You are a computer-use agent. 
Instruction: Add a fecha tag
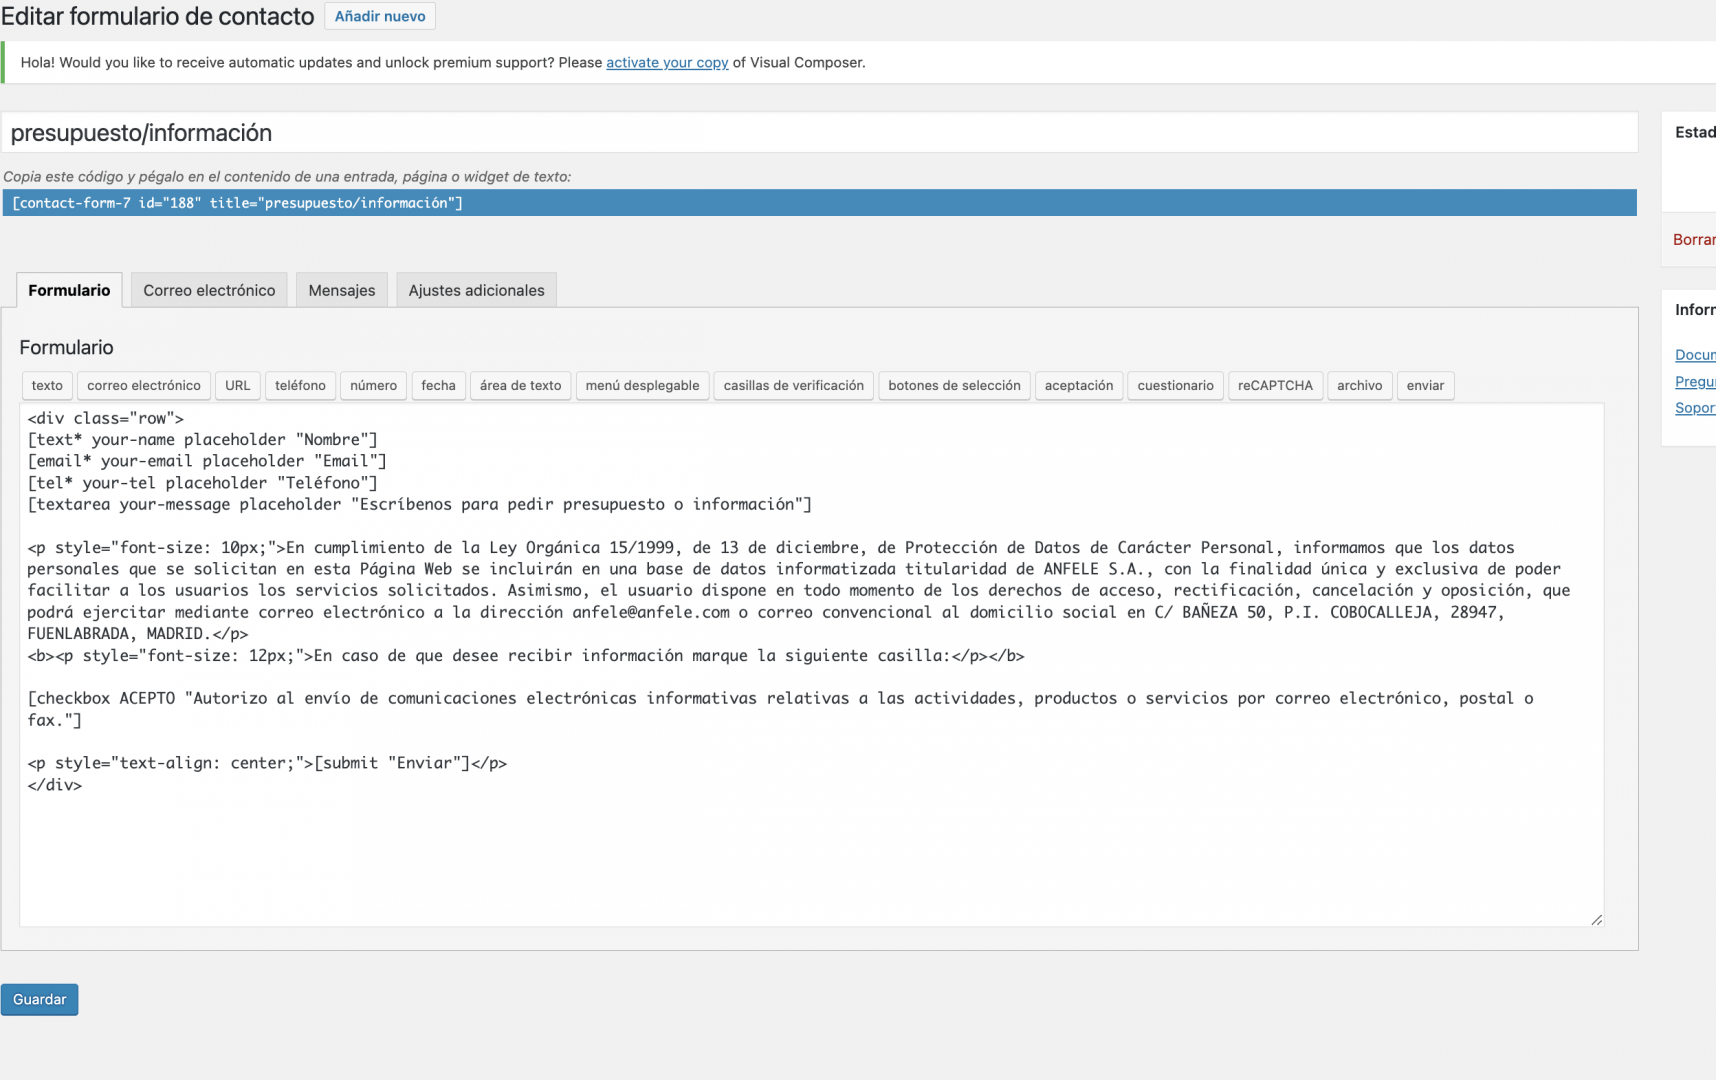point(438,385)
